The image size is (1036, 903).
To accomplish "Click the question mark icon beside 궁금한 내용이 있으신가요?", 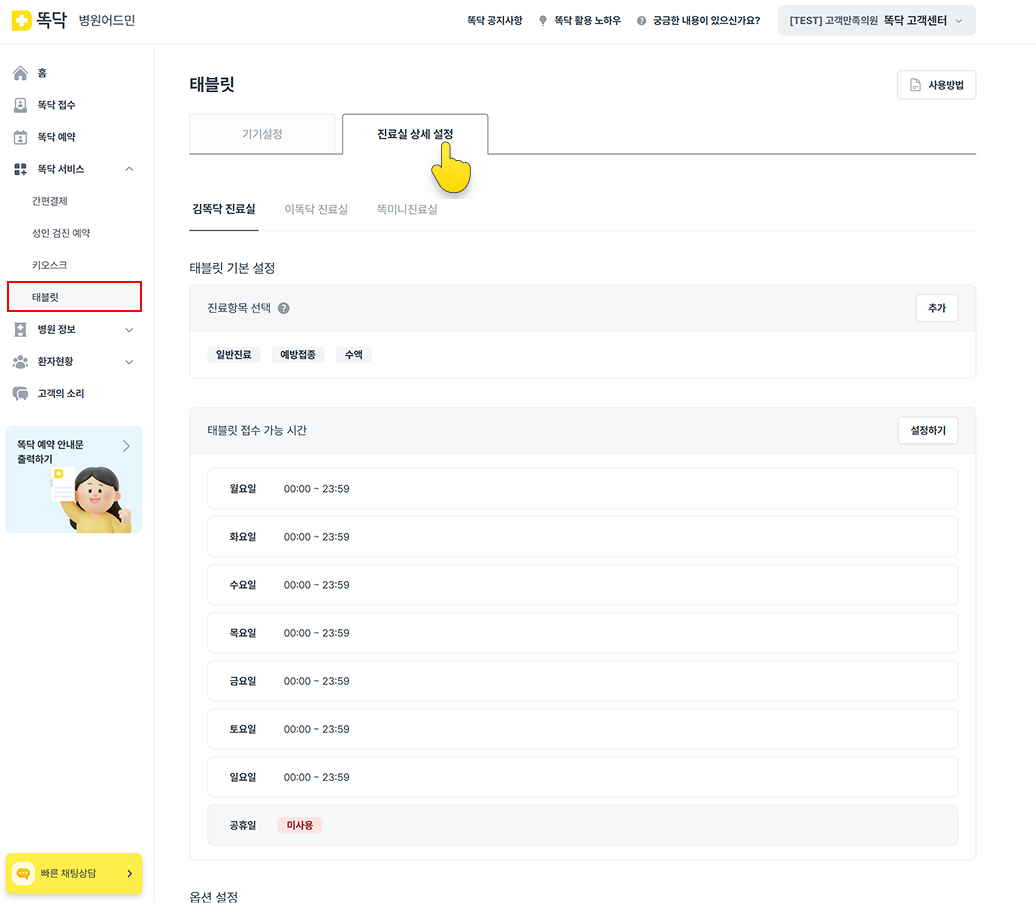I will point(641,20).
